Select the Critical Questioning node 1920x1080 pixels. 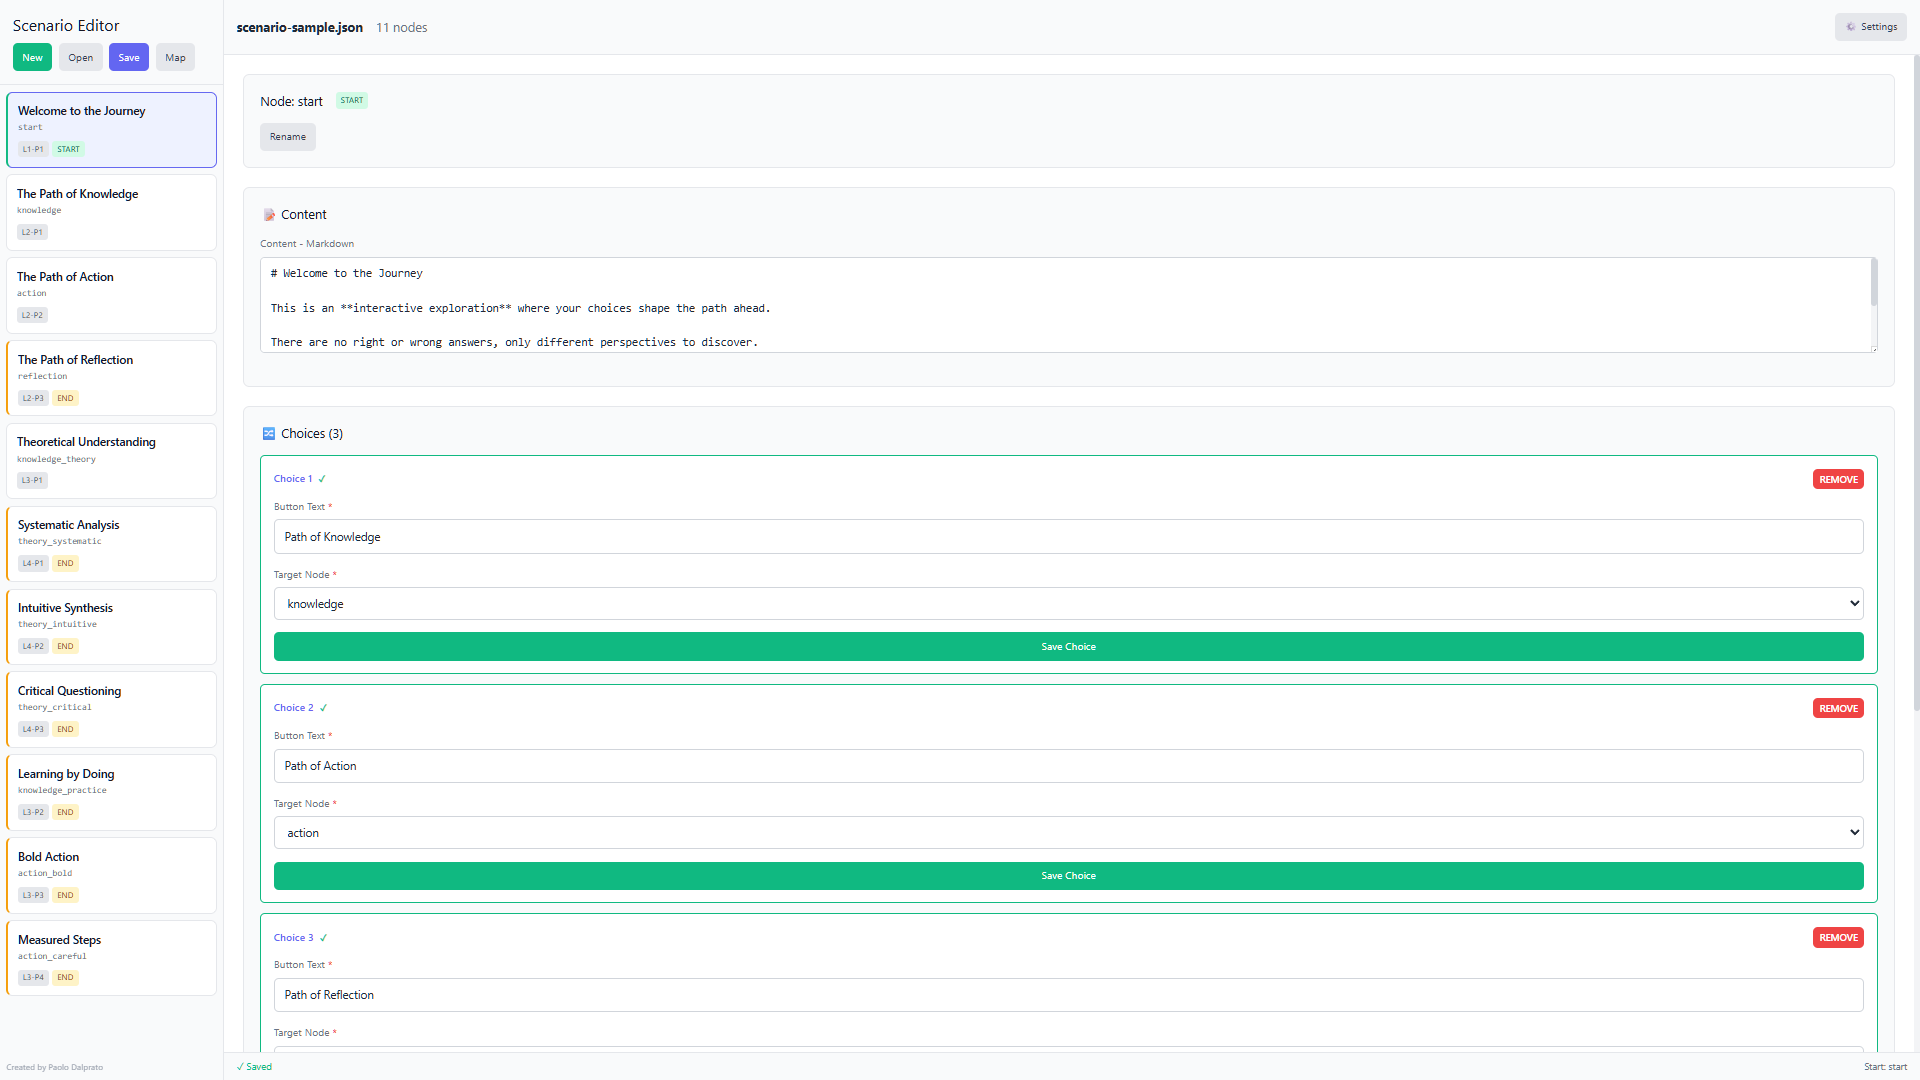(111, 708)
